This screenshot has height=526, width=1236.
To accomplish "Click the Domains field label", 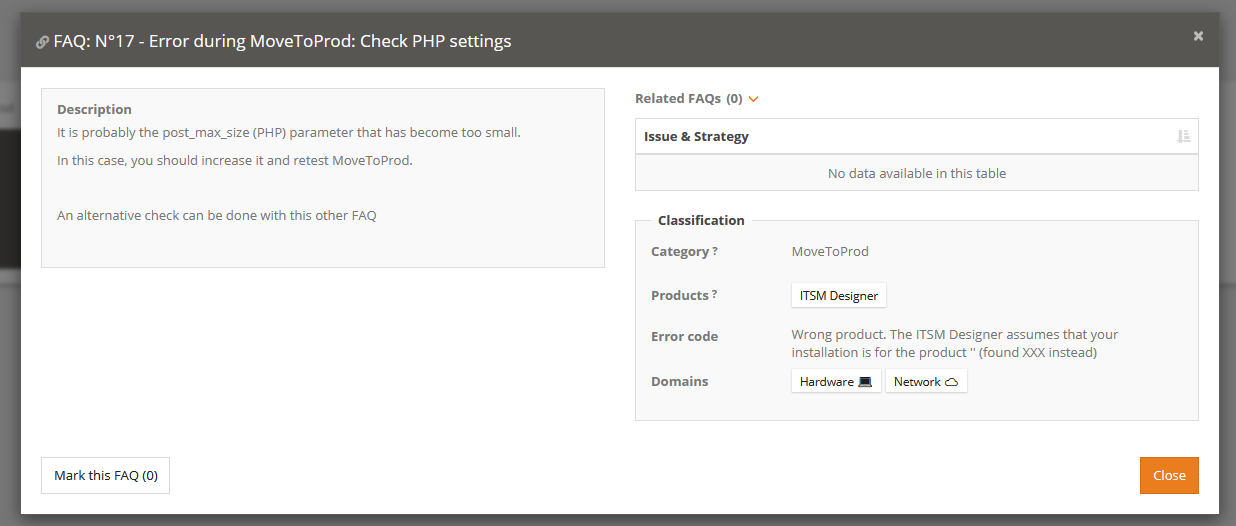I will 679,381.
